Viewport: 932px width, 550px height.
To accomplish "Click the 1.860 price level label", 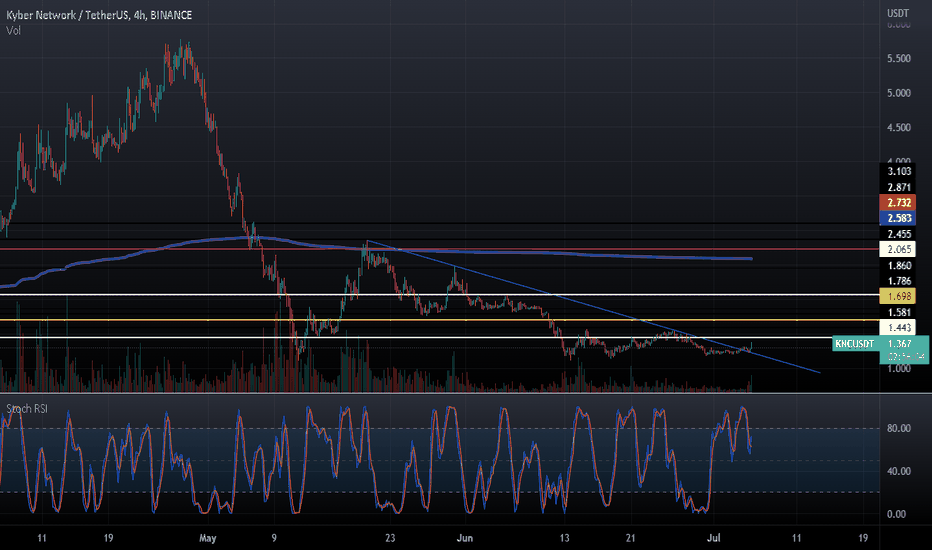I will coord(898,265).
